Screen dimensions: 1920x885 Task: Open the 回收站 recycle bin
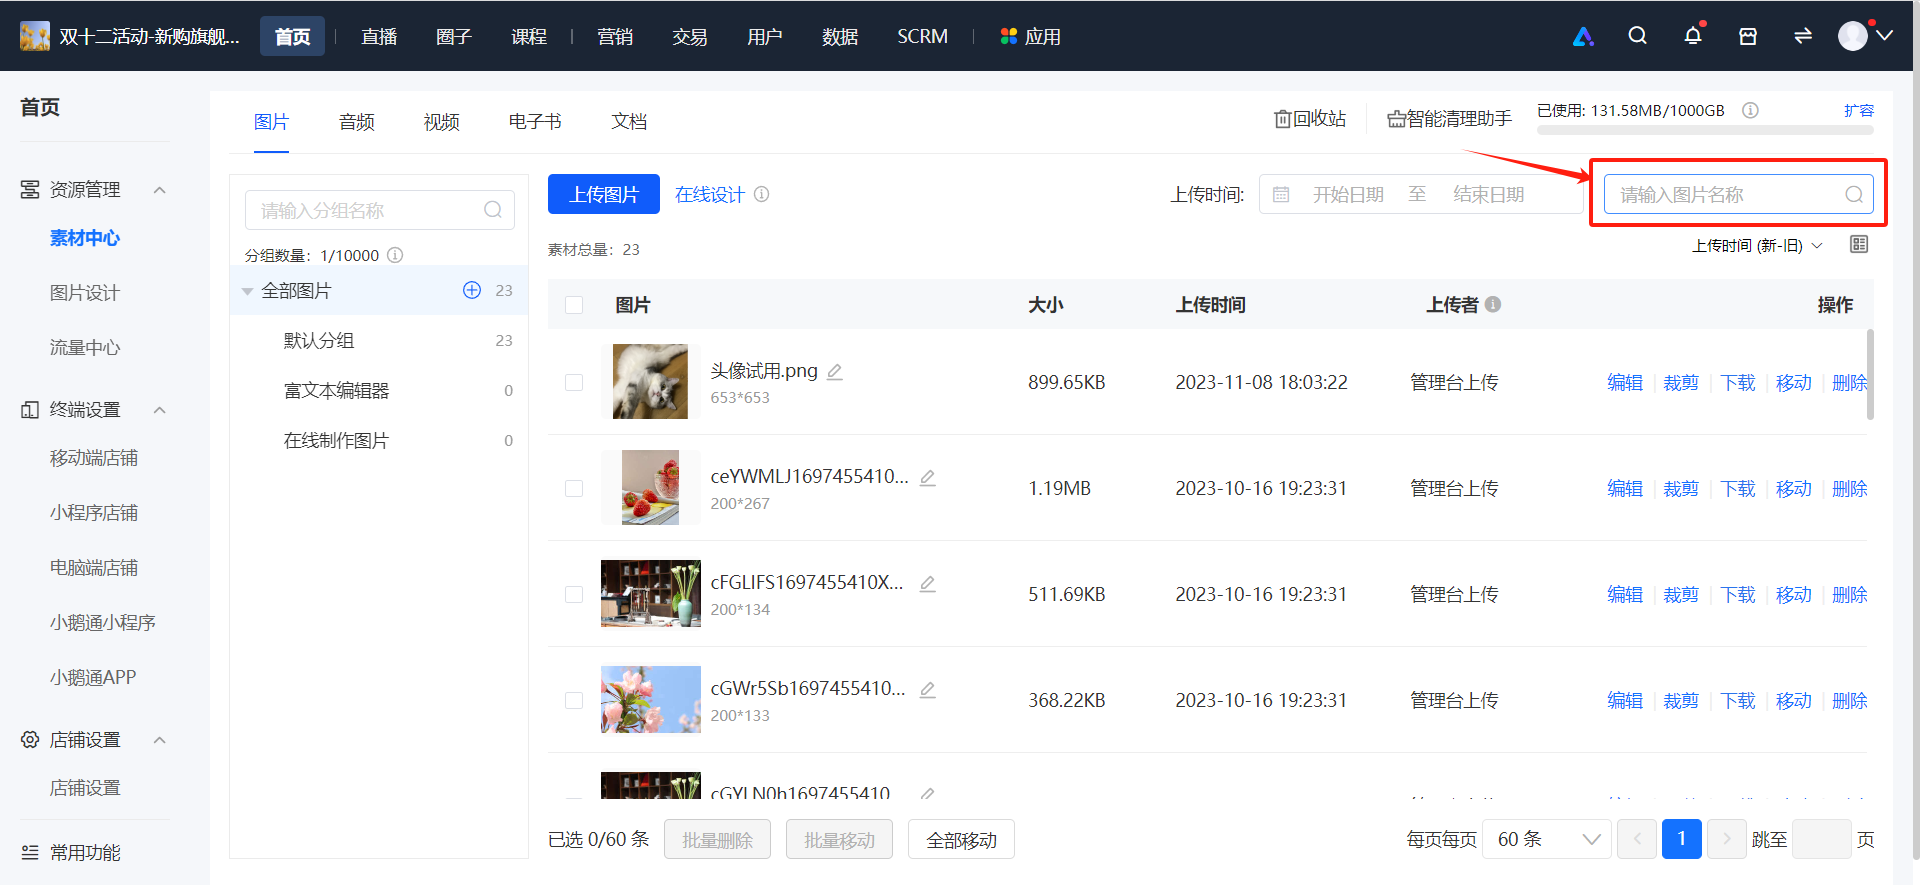(1310, 119)
